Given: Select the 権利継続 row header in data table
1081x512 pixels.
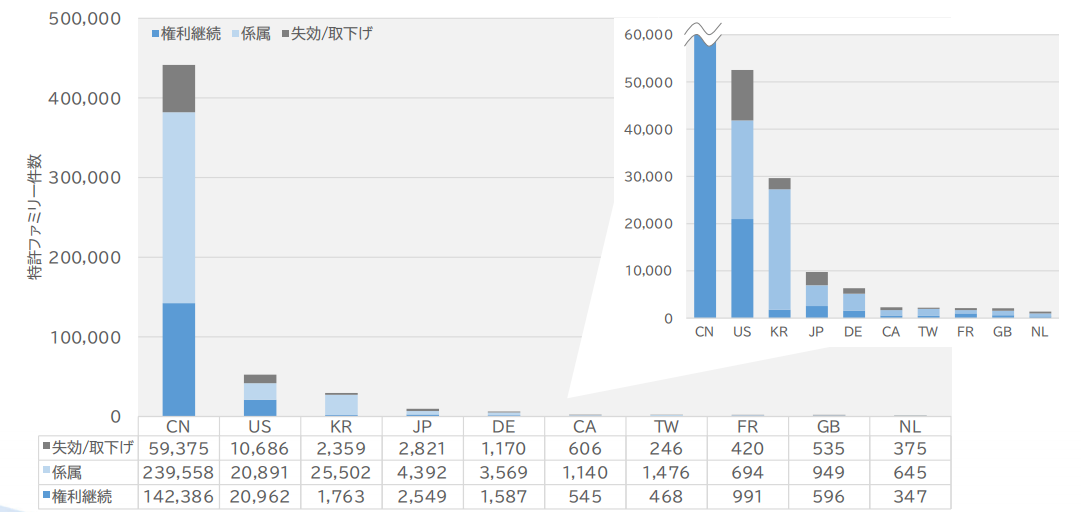Looking at the screenshot, I should coord(88,496).
